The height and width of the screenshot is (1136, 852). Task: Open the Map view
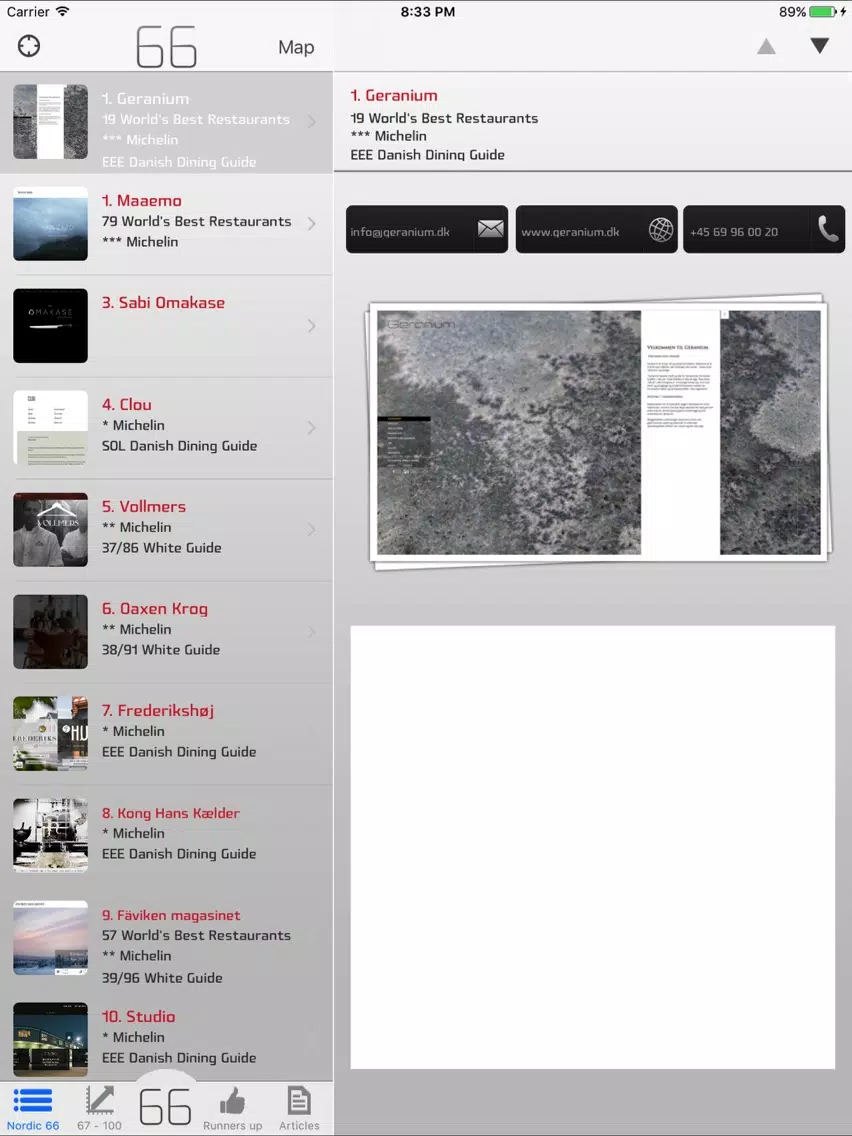click(x=296, y=47)
